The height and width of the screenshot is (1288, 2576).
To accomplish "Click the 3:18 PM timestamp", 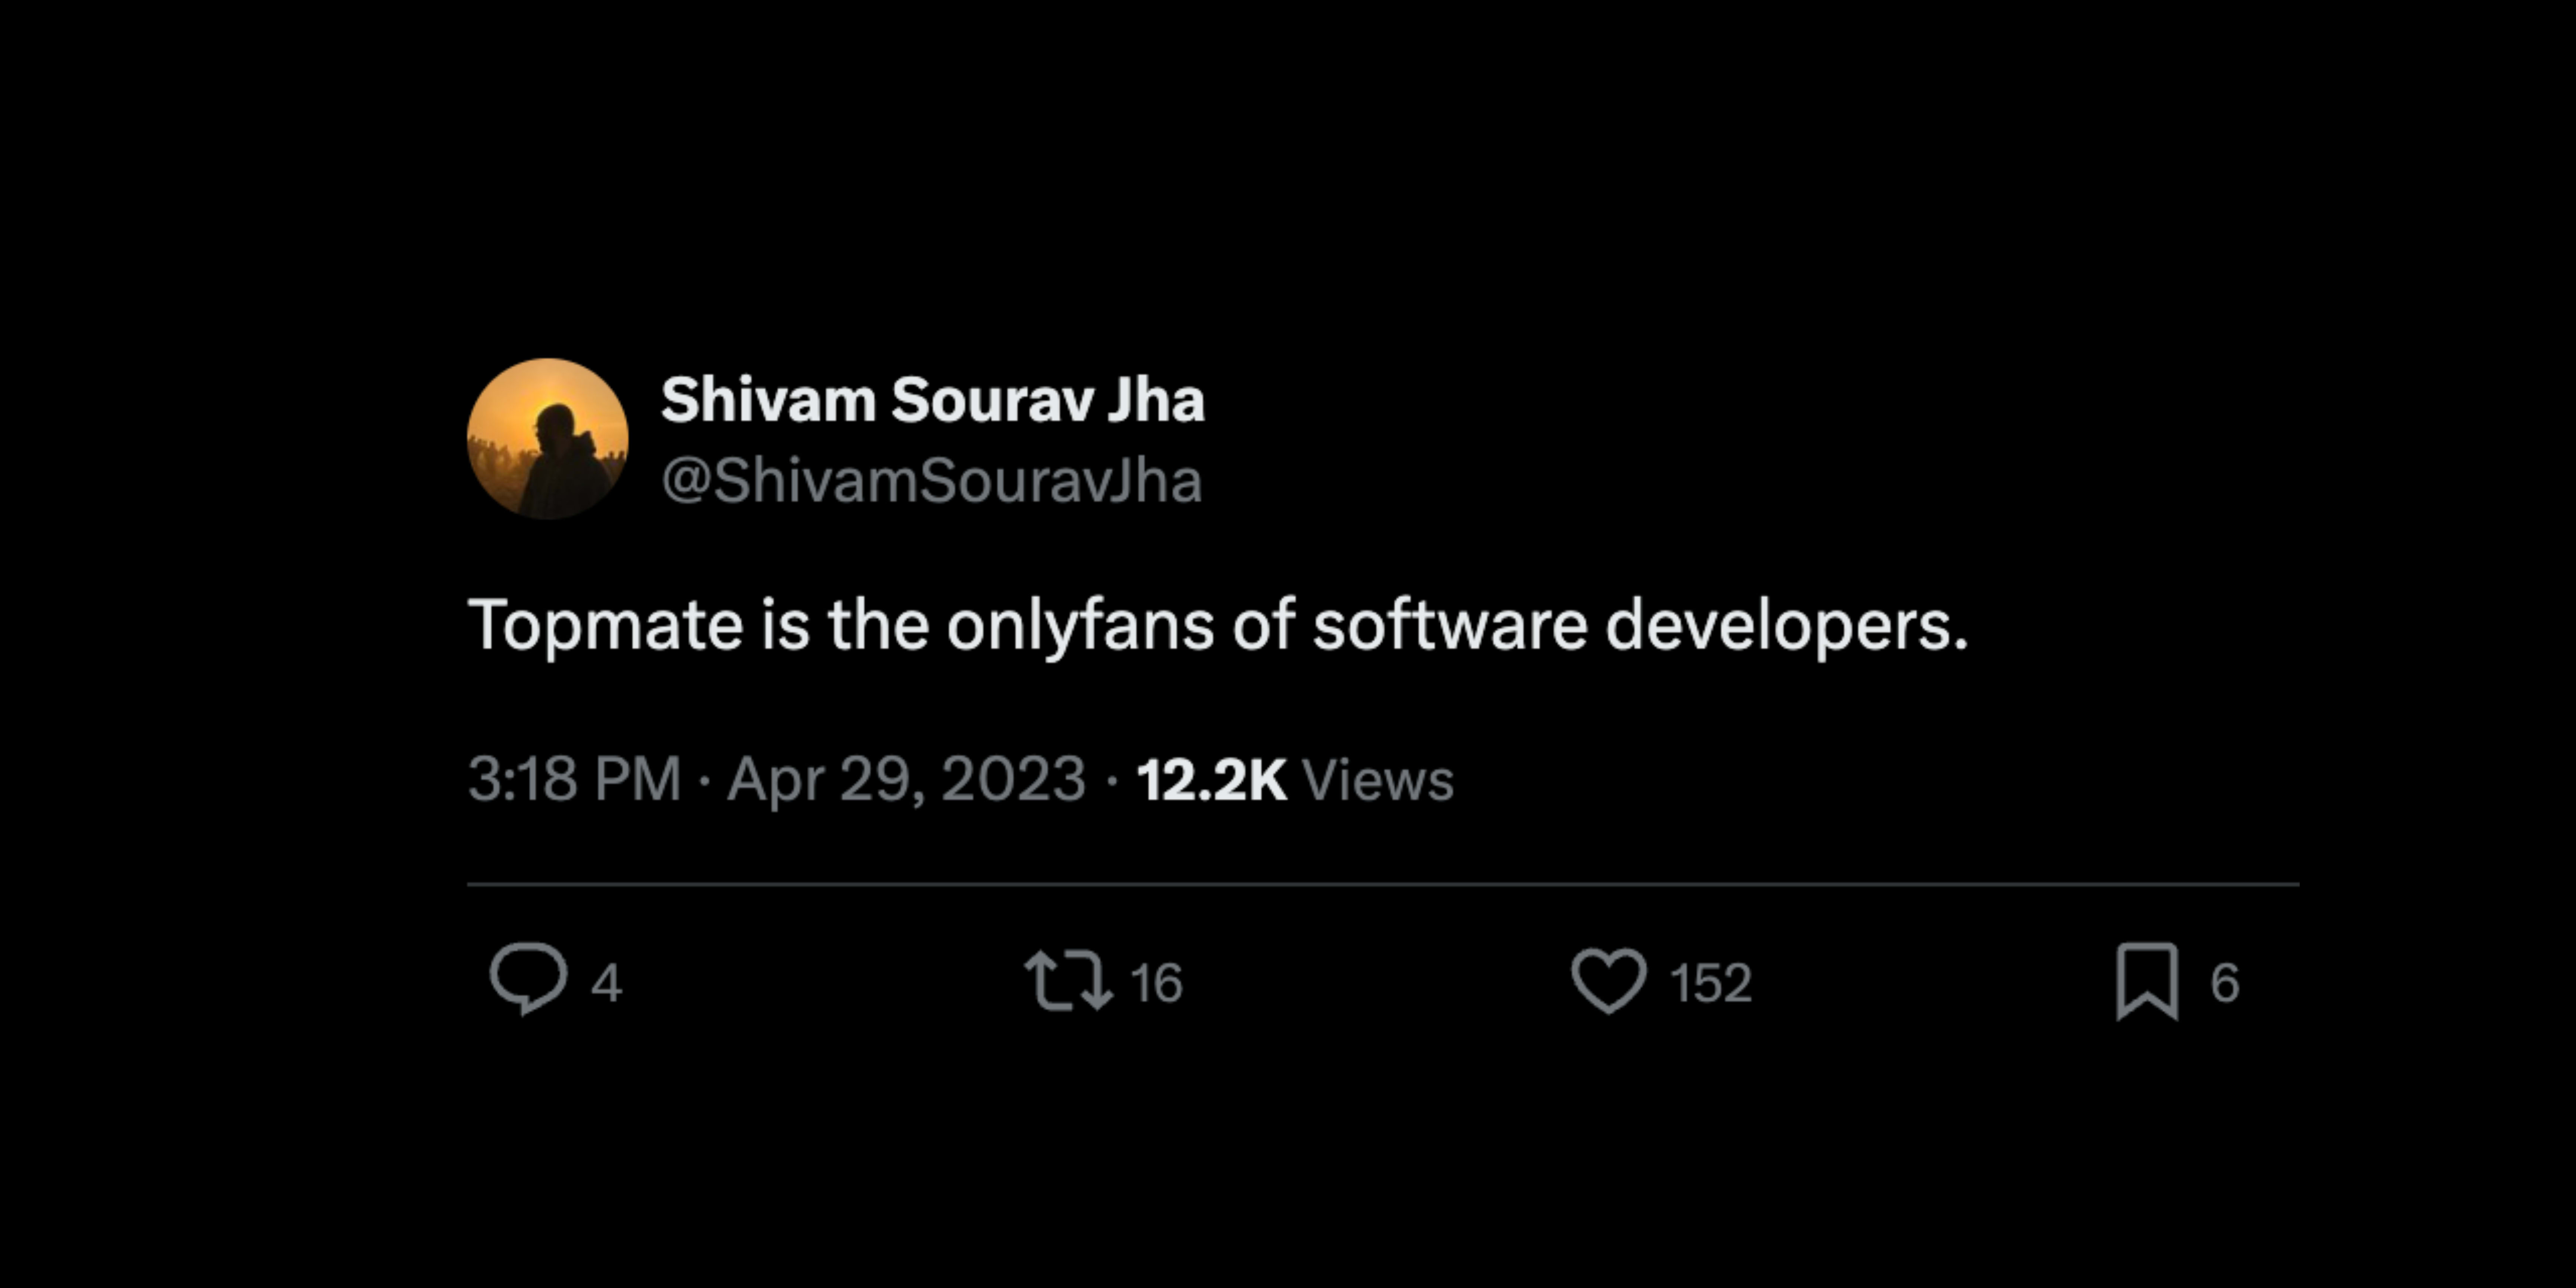I will pyautogui.click(x=574, y=779).
